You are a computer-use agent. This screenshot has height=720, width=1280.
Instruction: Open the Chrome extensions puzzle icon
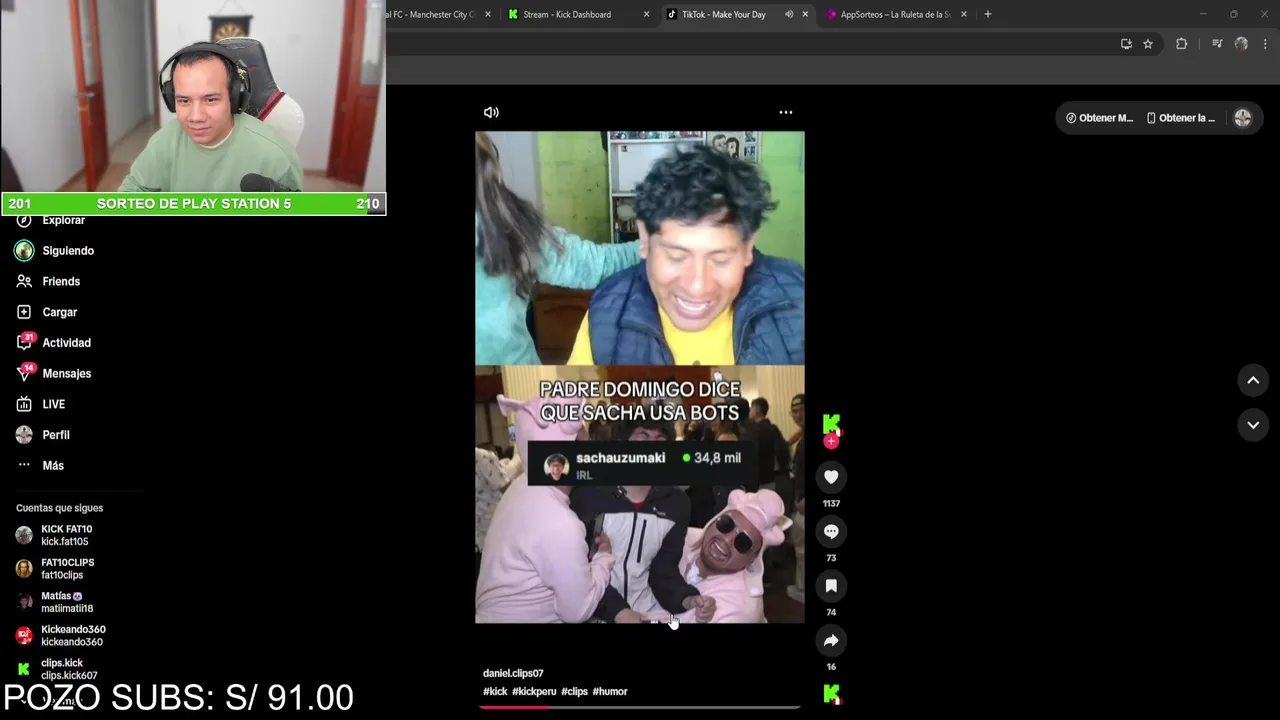(1181, 44)
